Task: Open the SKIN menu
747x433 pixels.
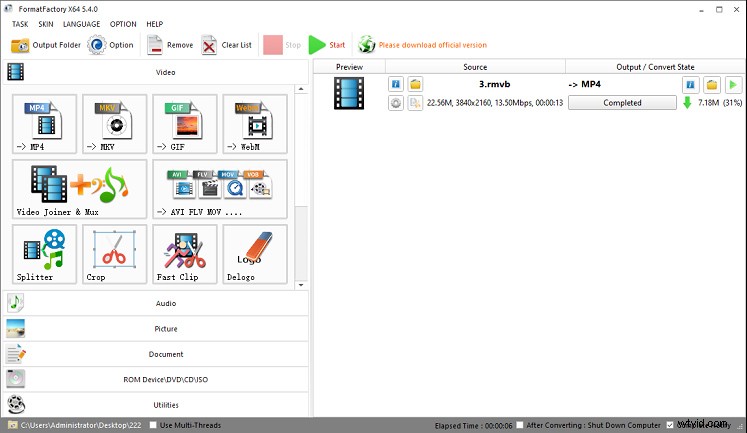Action: tap(46, 24)
